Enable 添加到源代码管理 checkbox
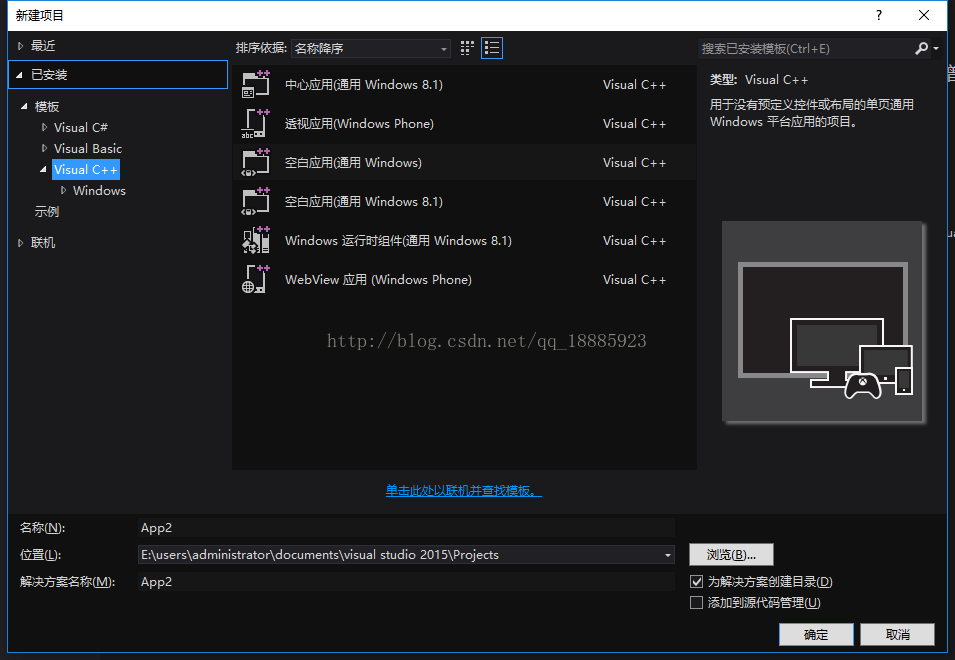 tap(696, 603)
